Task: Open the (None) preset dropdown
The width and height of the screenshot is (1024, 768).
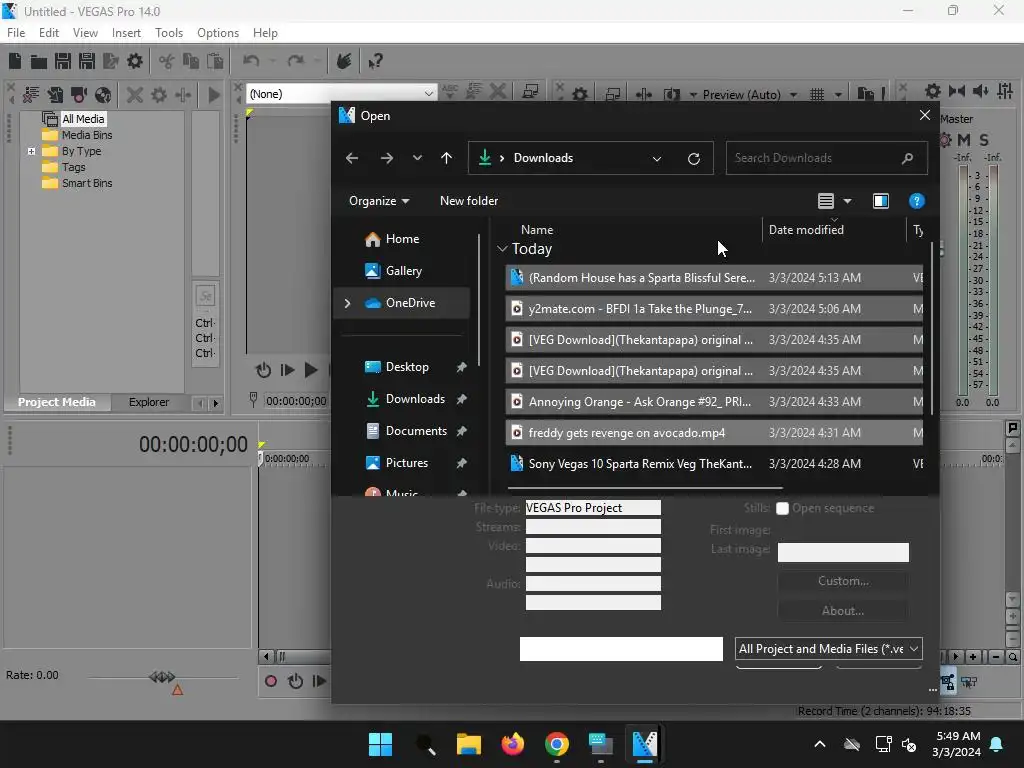Action: pos(340,94)
